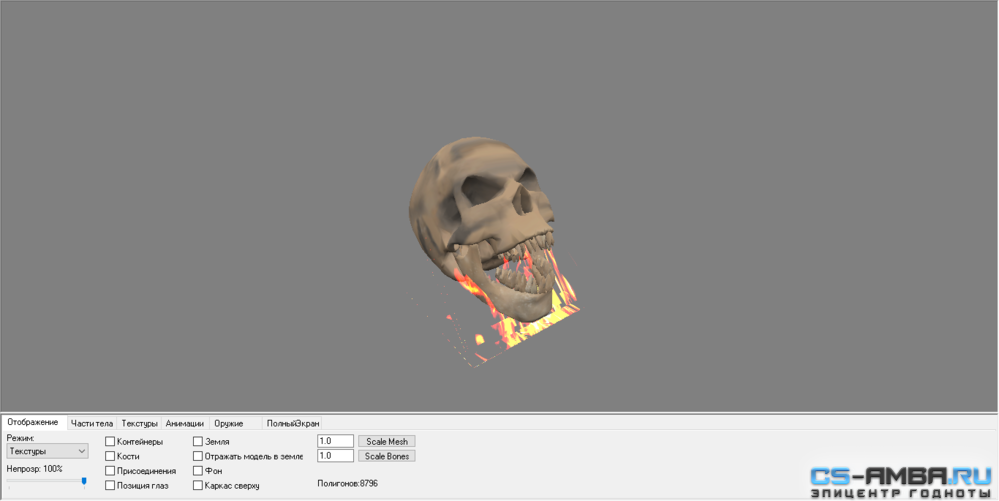Click the skull model in viewport
The image size is (999, 501).
482,217
